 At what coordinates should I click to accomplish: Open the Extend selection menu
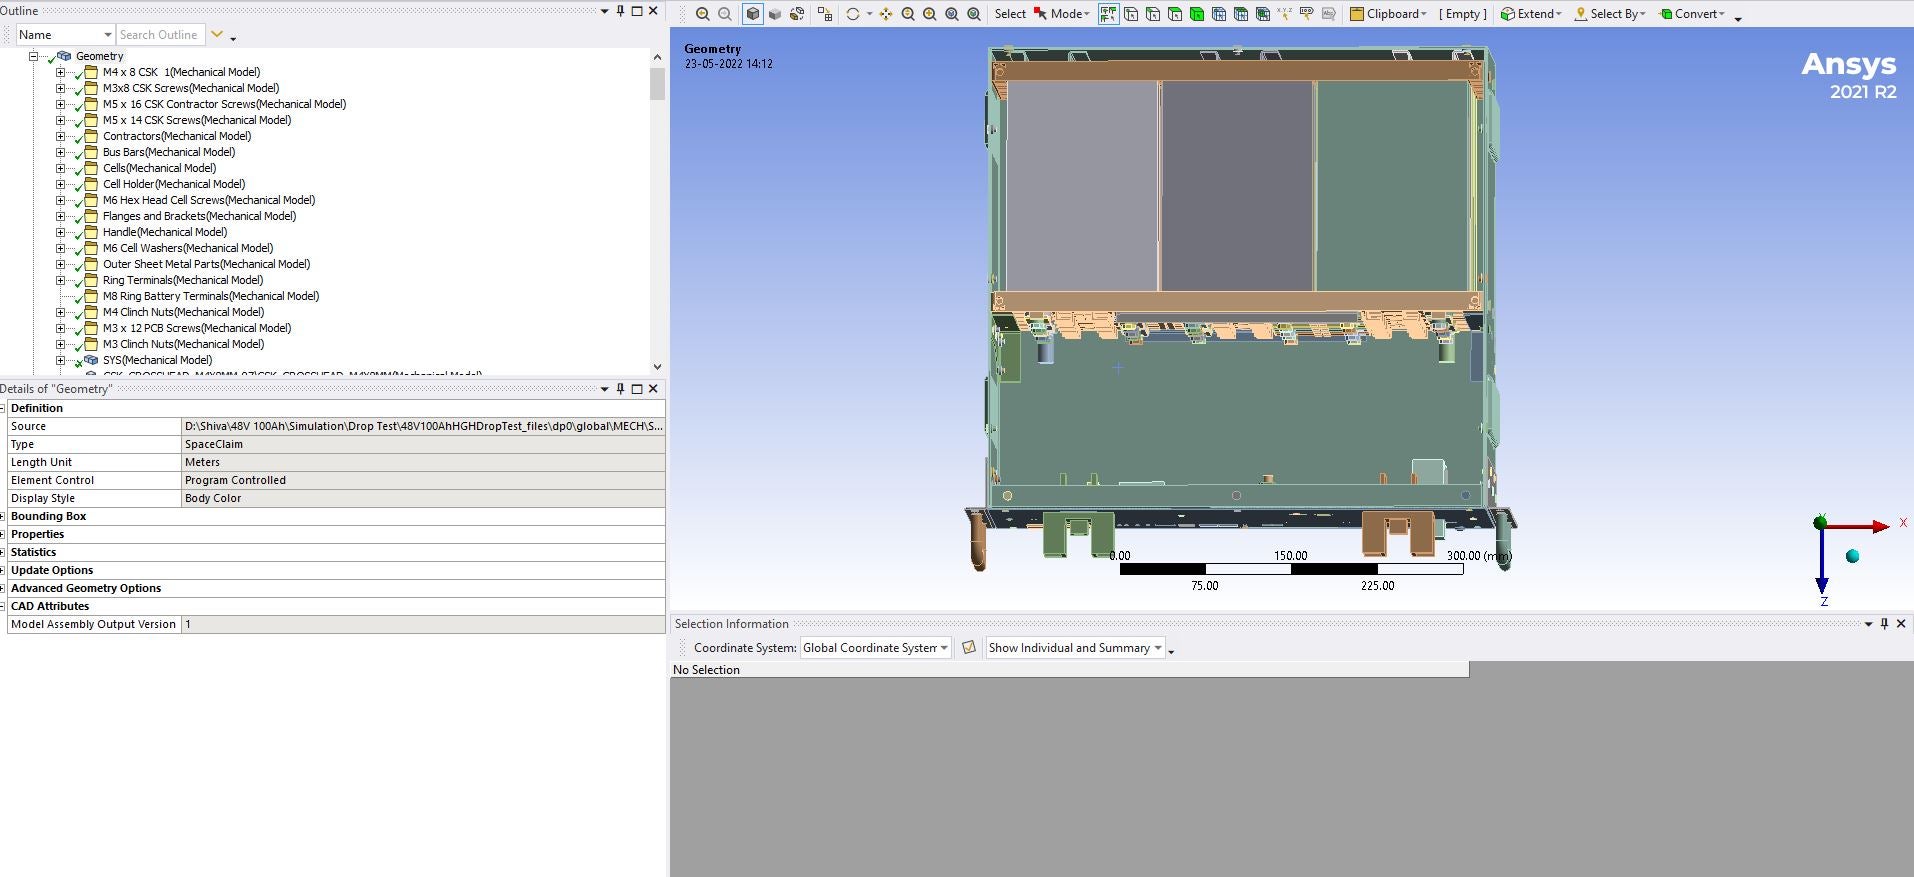1530,14
